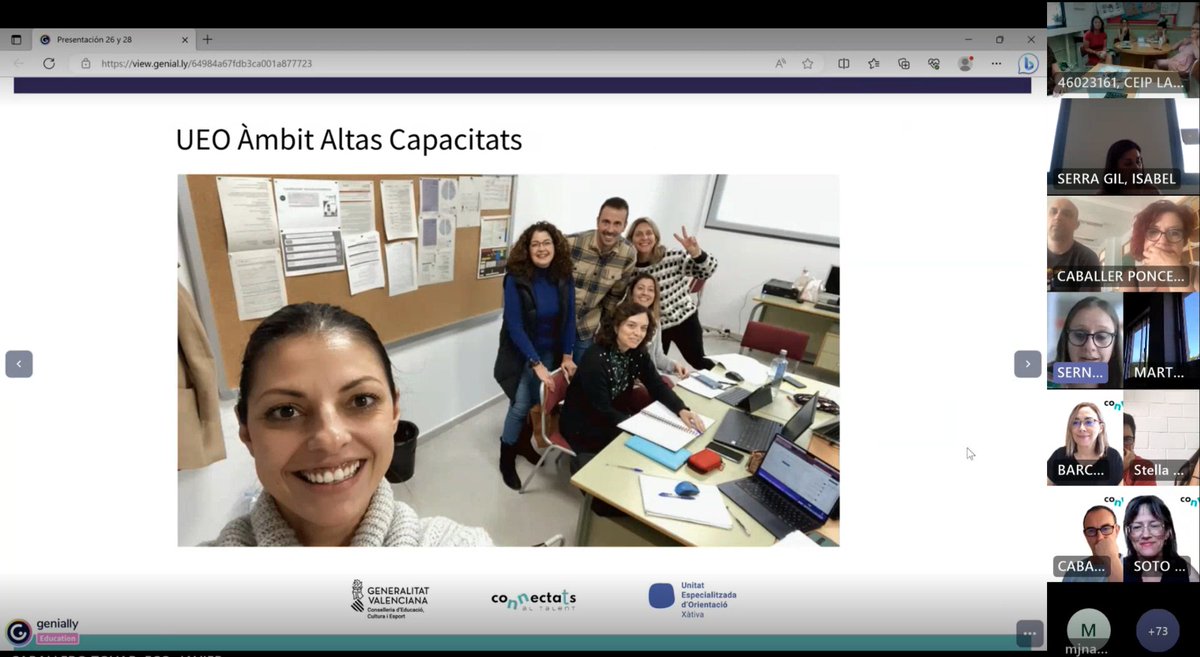This screenshot has height=657, width=1200.
Task: Open the Read aloud icon
Action: (780, 63)
